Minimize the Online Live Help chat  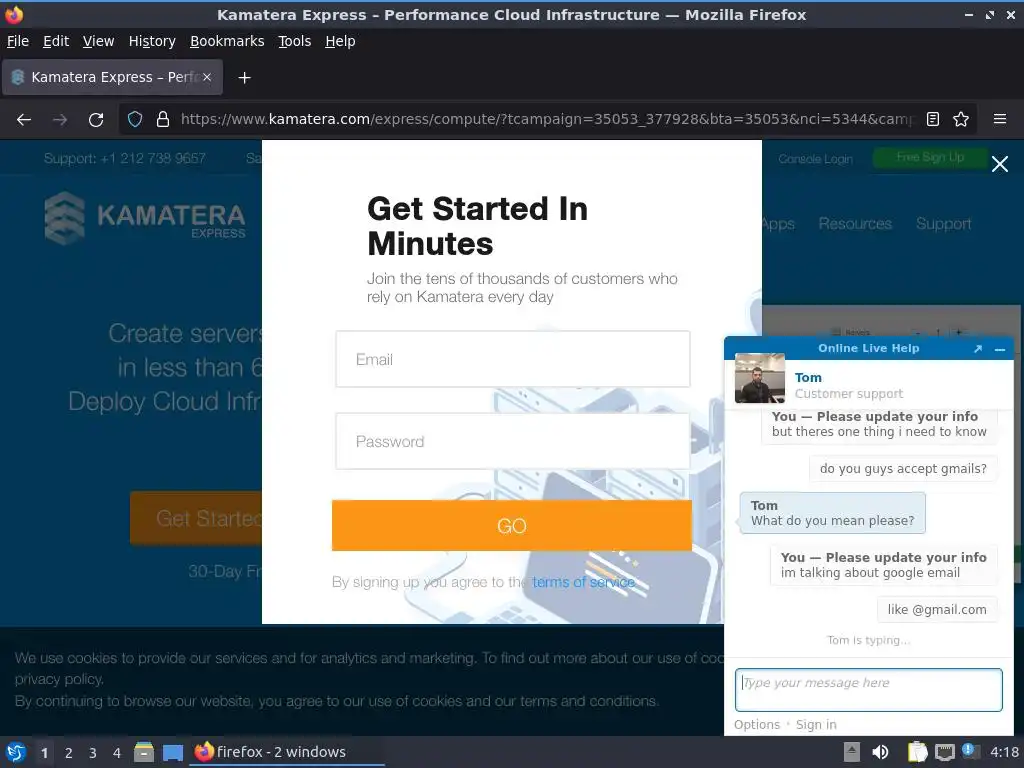click(x=1000, y=349)
